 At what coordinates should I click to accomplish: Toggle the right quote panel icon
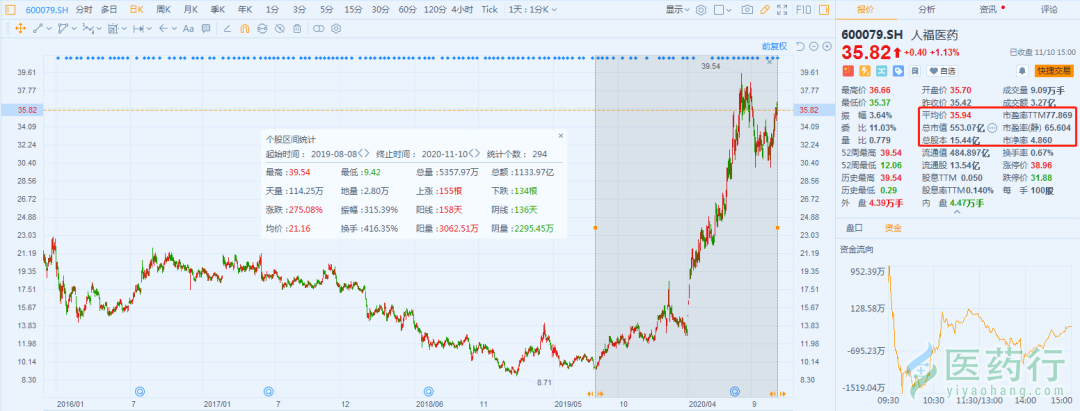(x=824, y=10)
